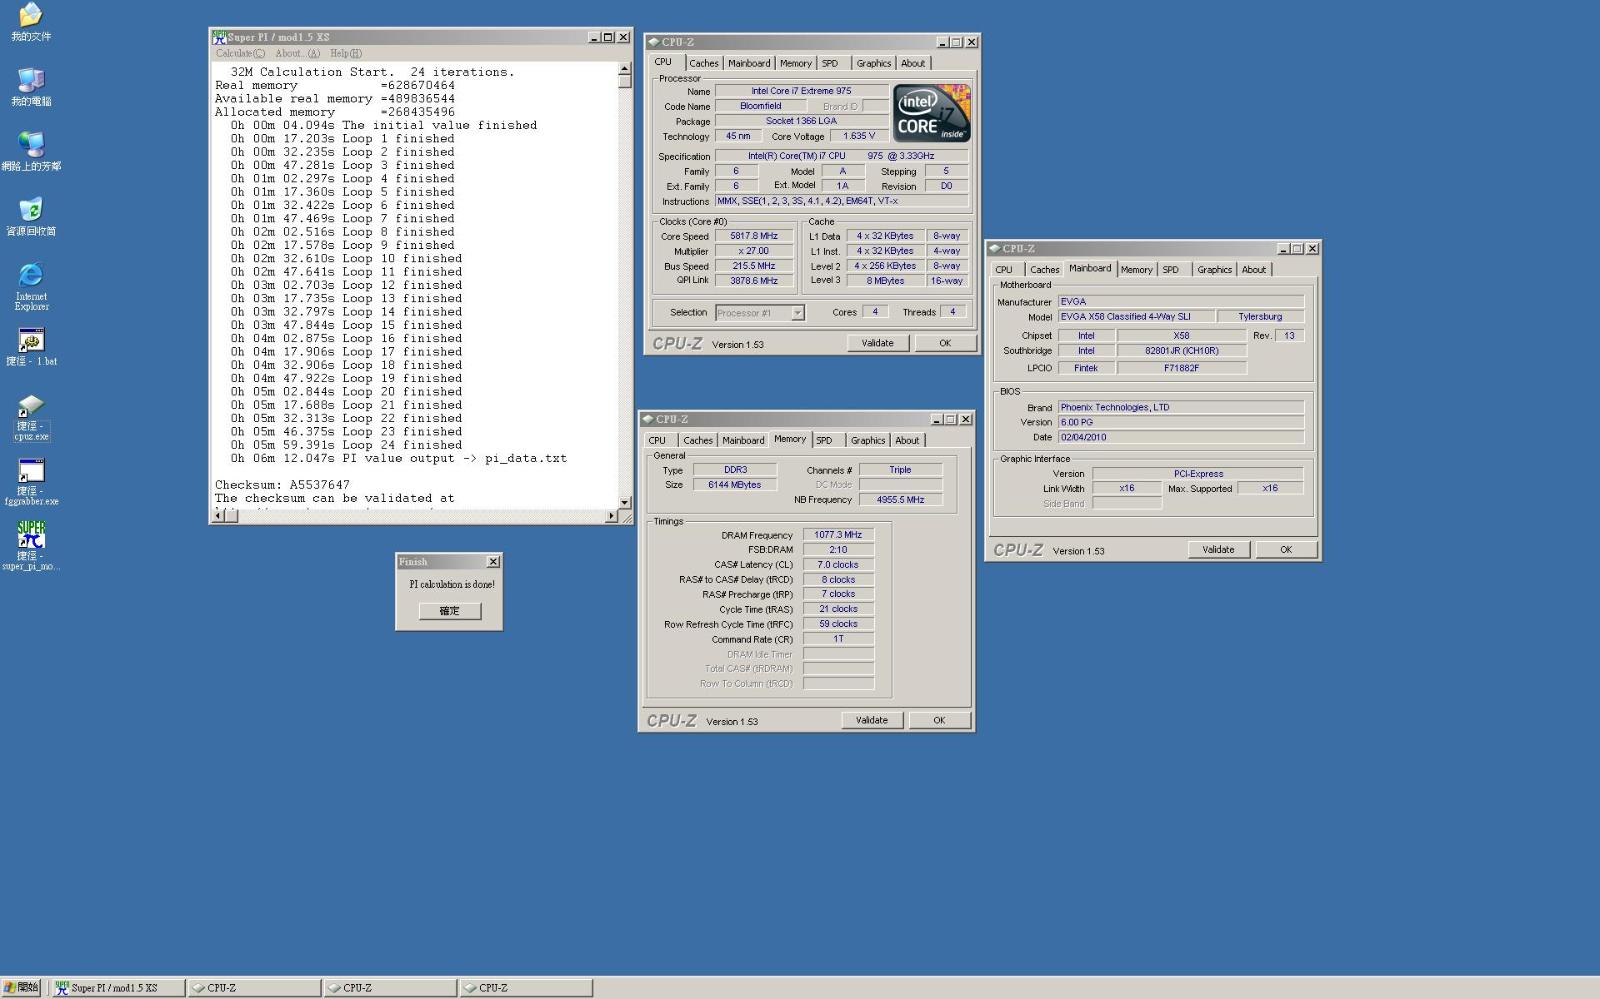
Task: Expand the Processor #1 selection dropdown
Action: [x=797, y=313]
